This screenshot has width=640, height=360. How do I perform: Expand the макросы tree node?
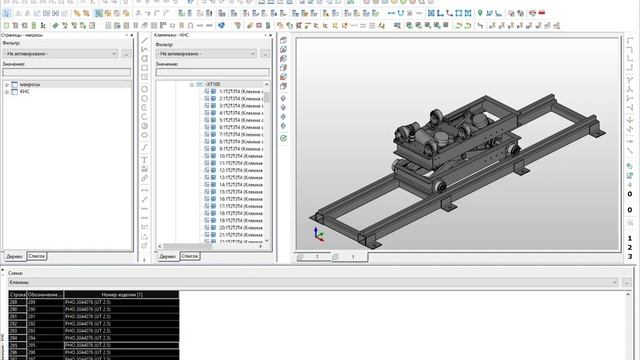click(x=7, y=84)
